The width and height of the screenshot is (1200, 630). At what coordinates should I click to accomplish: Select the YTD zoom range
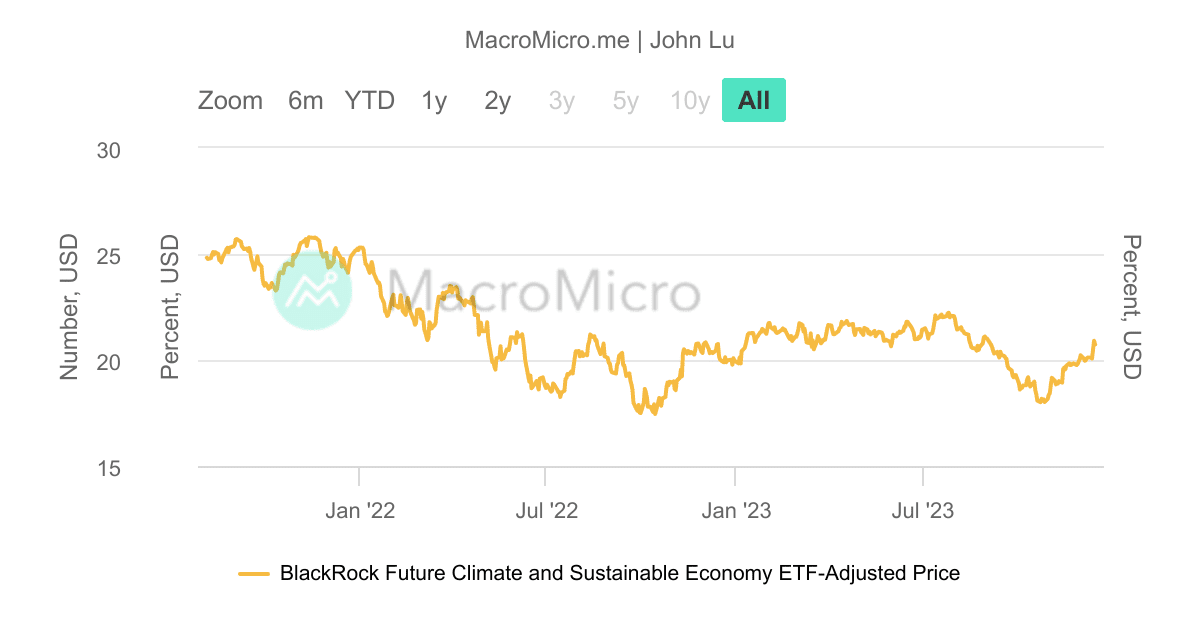370,101
